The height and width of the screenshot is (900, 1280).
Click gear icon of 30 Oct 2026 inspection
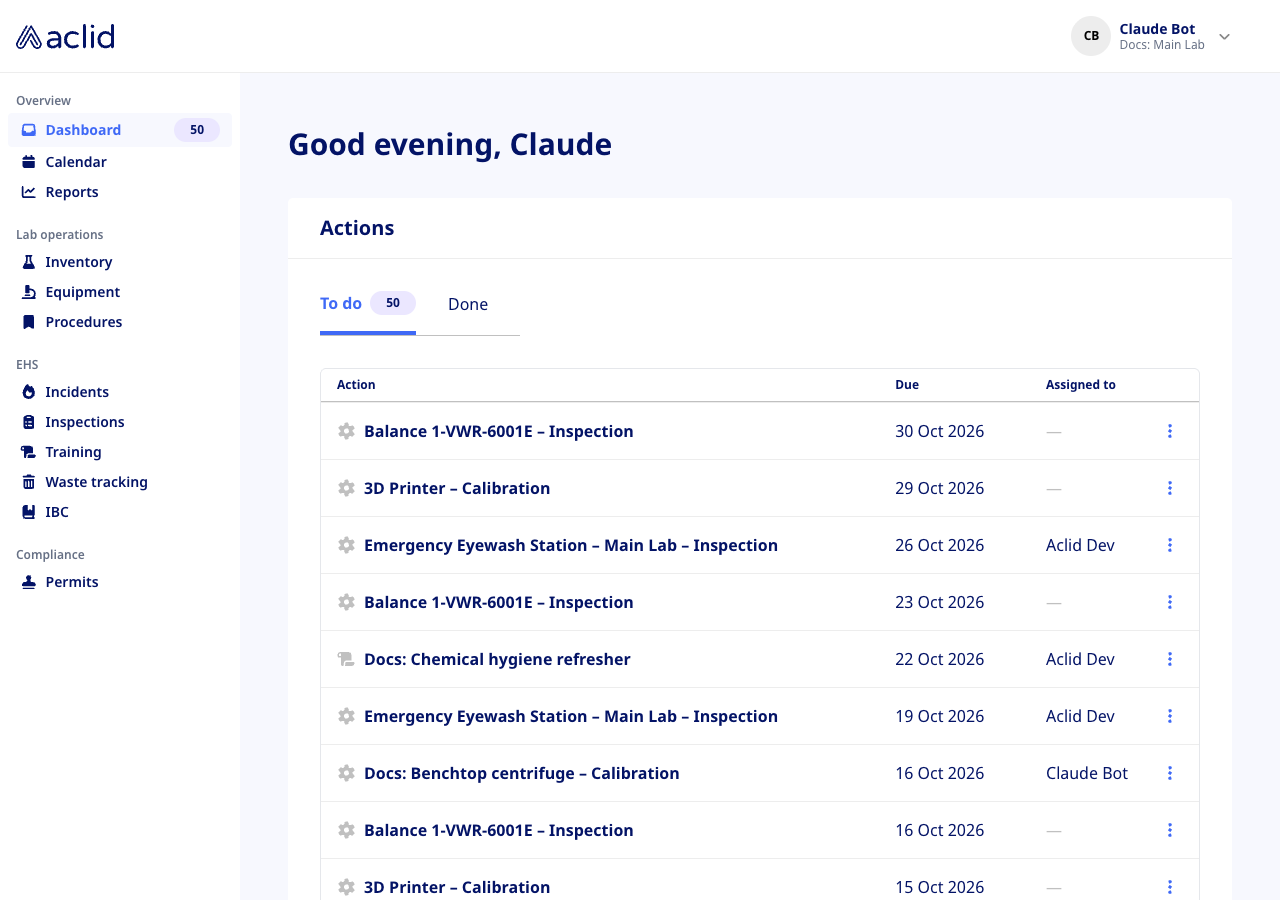coord(346,431)
